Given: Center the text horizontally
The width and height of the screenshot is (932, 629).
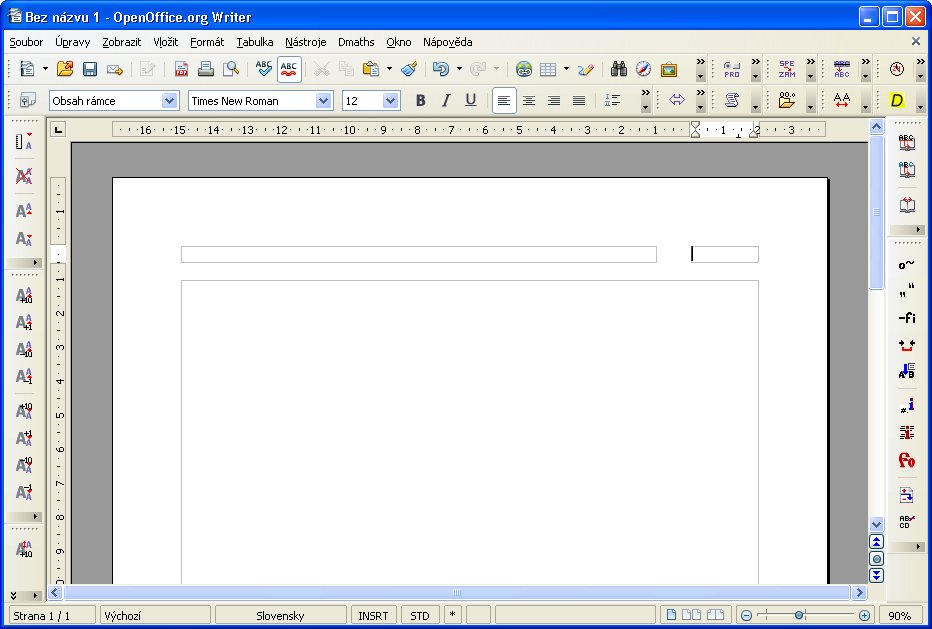Looking at the screenshot, I should (528, 100).
